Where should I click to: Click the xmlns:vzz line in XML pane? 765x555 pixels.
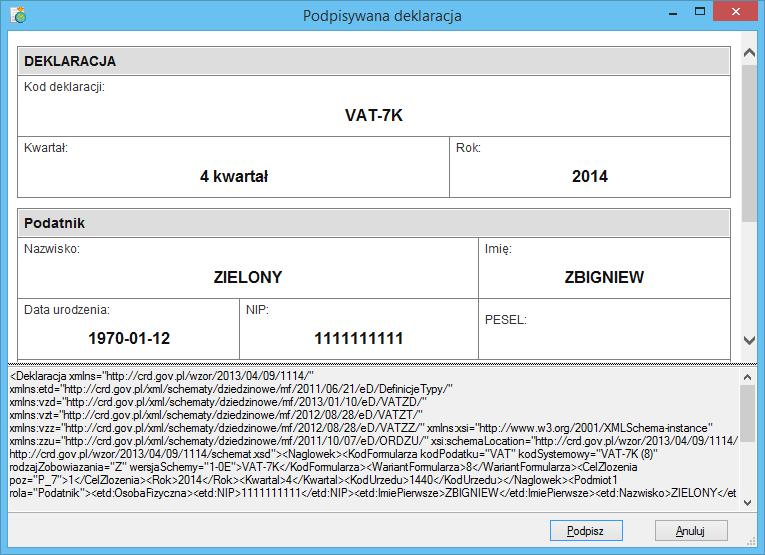coord(361,428)
